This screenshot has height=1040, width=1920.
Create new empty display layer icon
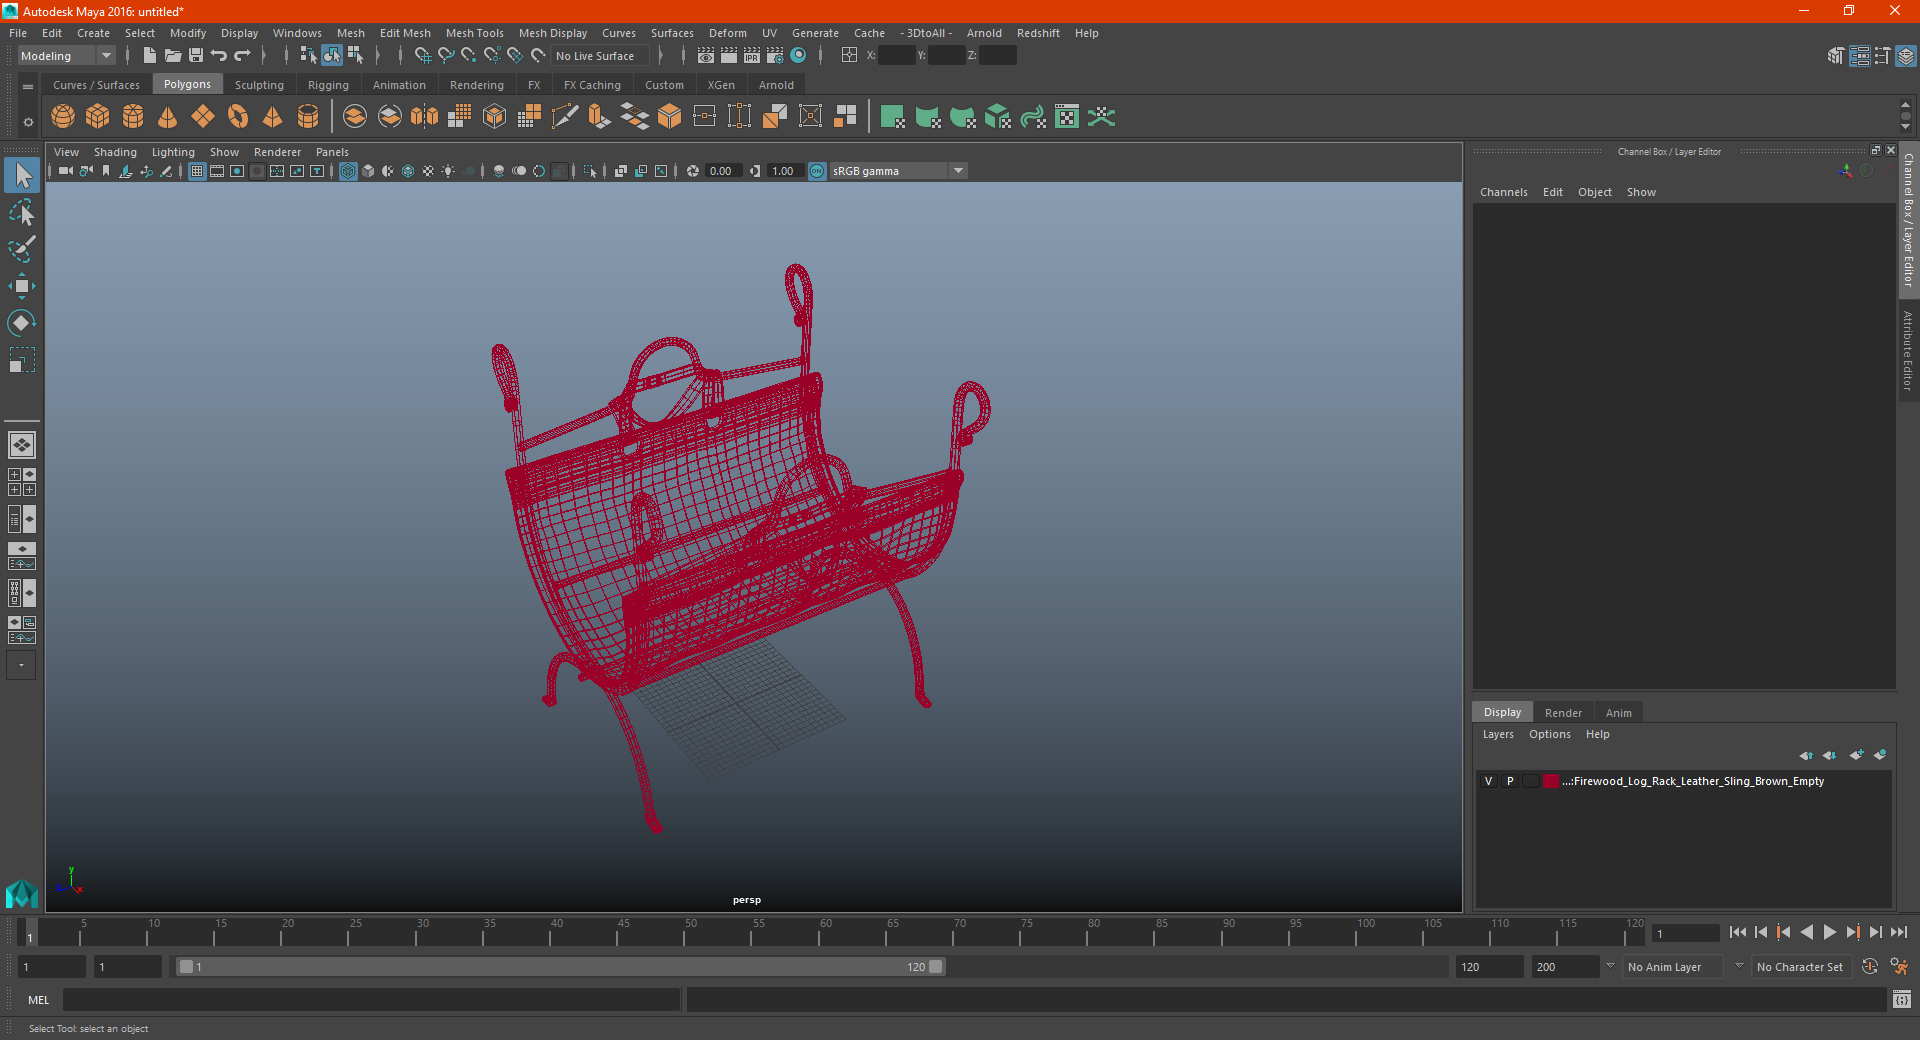click(1857, 755)
